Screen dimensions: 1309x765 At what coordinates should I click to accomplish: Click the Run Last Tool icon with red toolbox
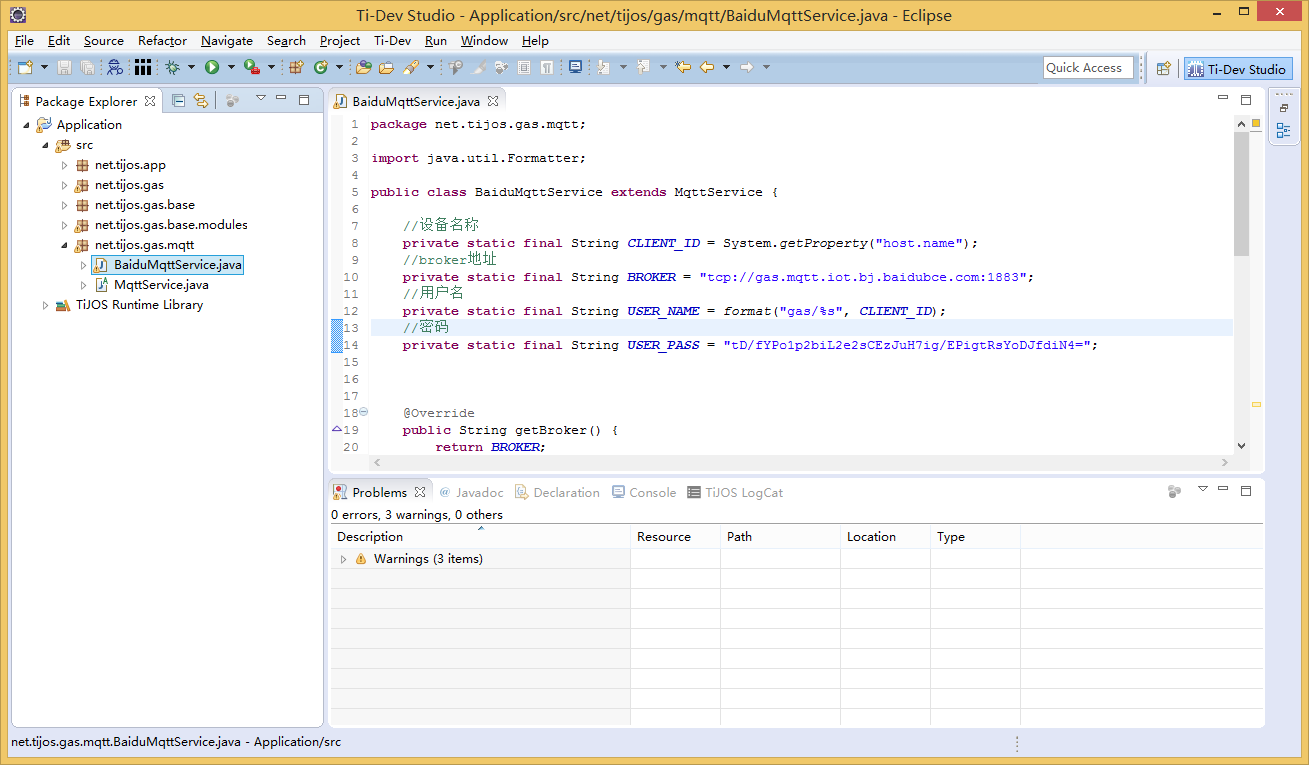[252, 67]
